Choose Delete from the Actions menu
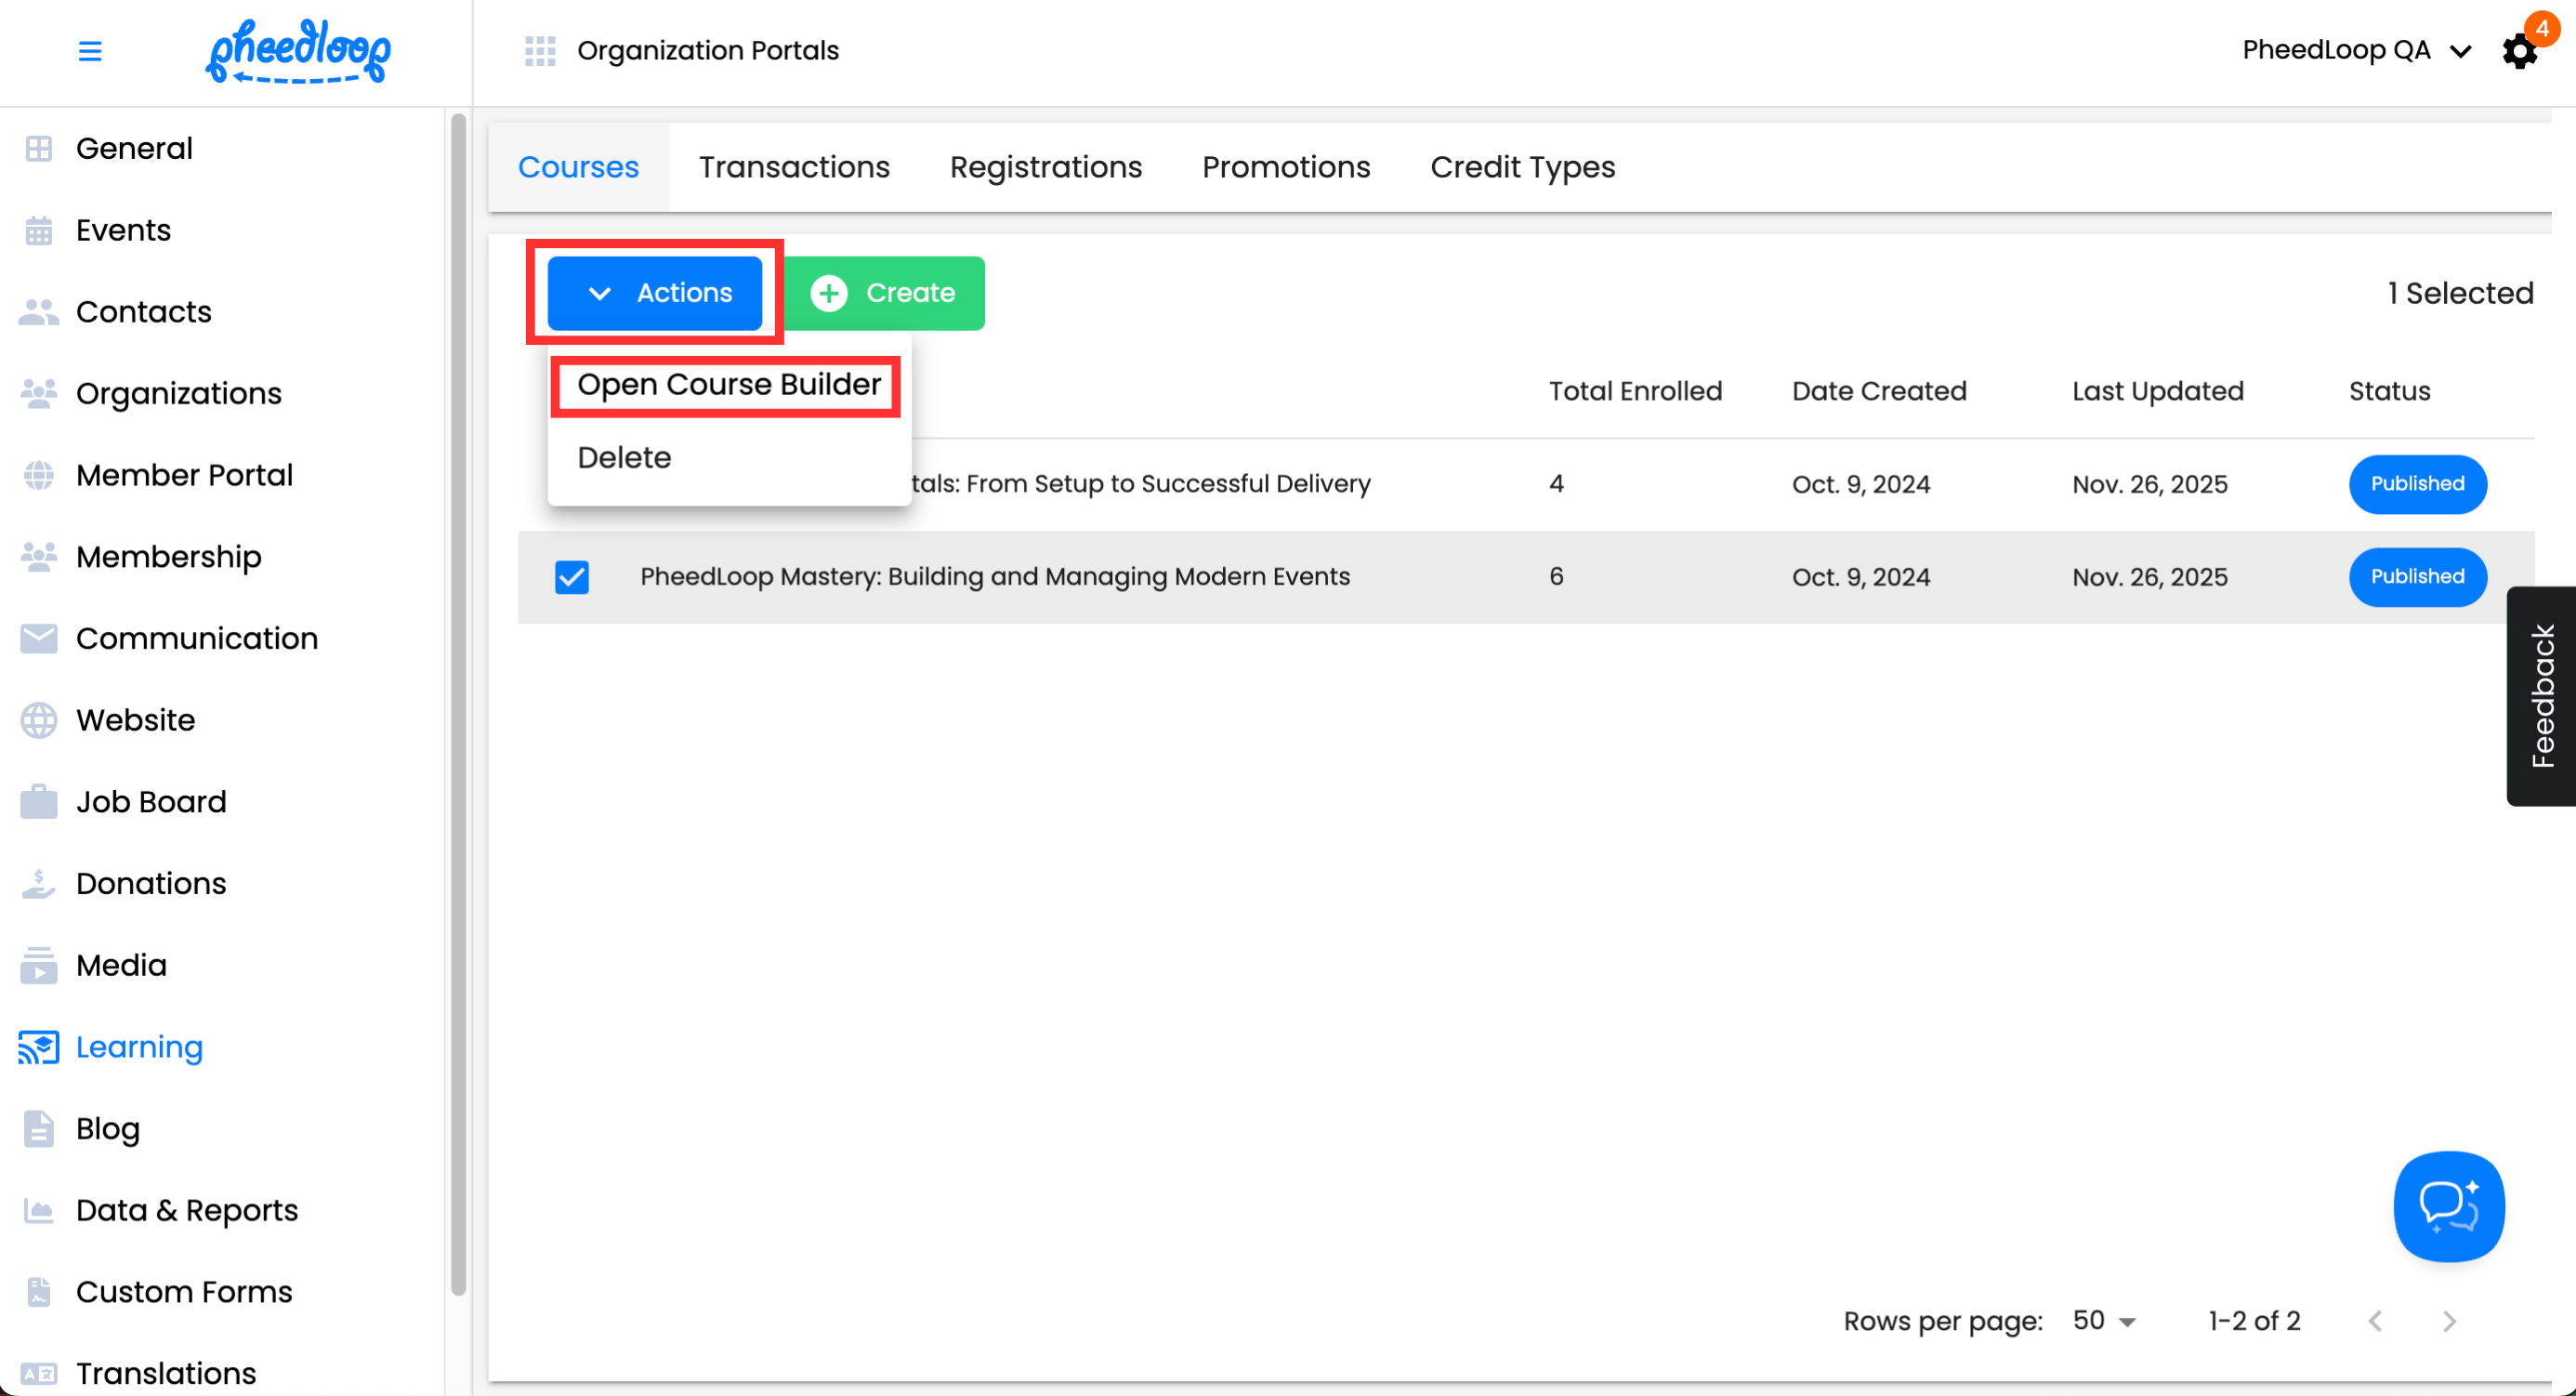 tap(624, 458)
